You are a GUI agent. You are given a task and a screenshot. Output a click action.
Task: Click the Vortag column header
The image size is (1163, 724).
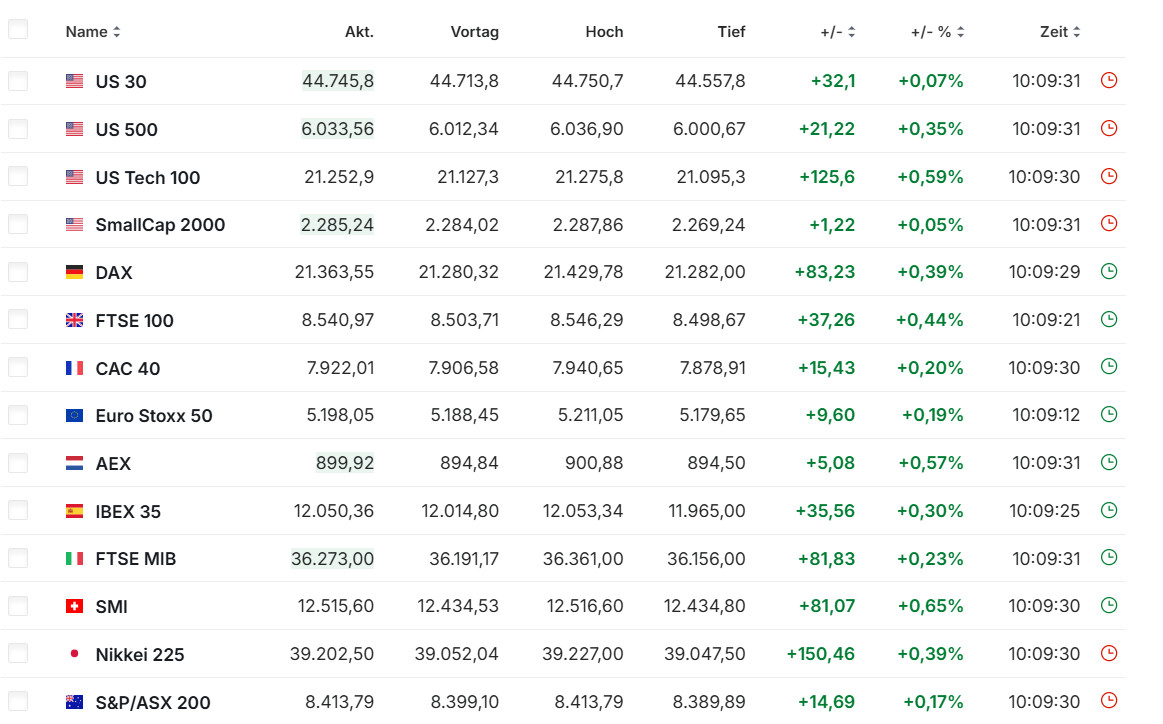pyautogui.click(x=474, y=32)
